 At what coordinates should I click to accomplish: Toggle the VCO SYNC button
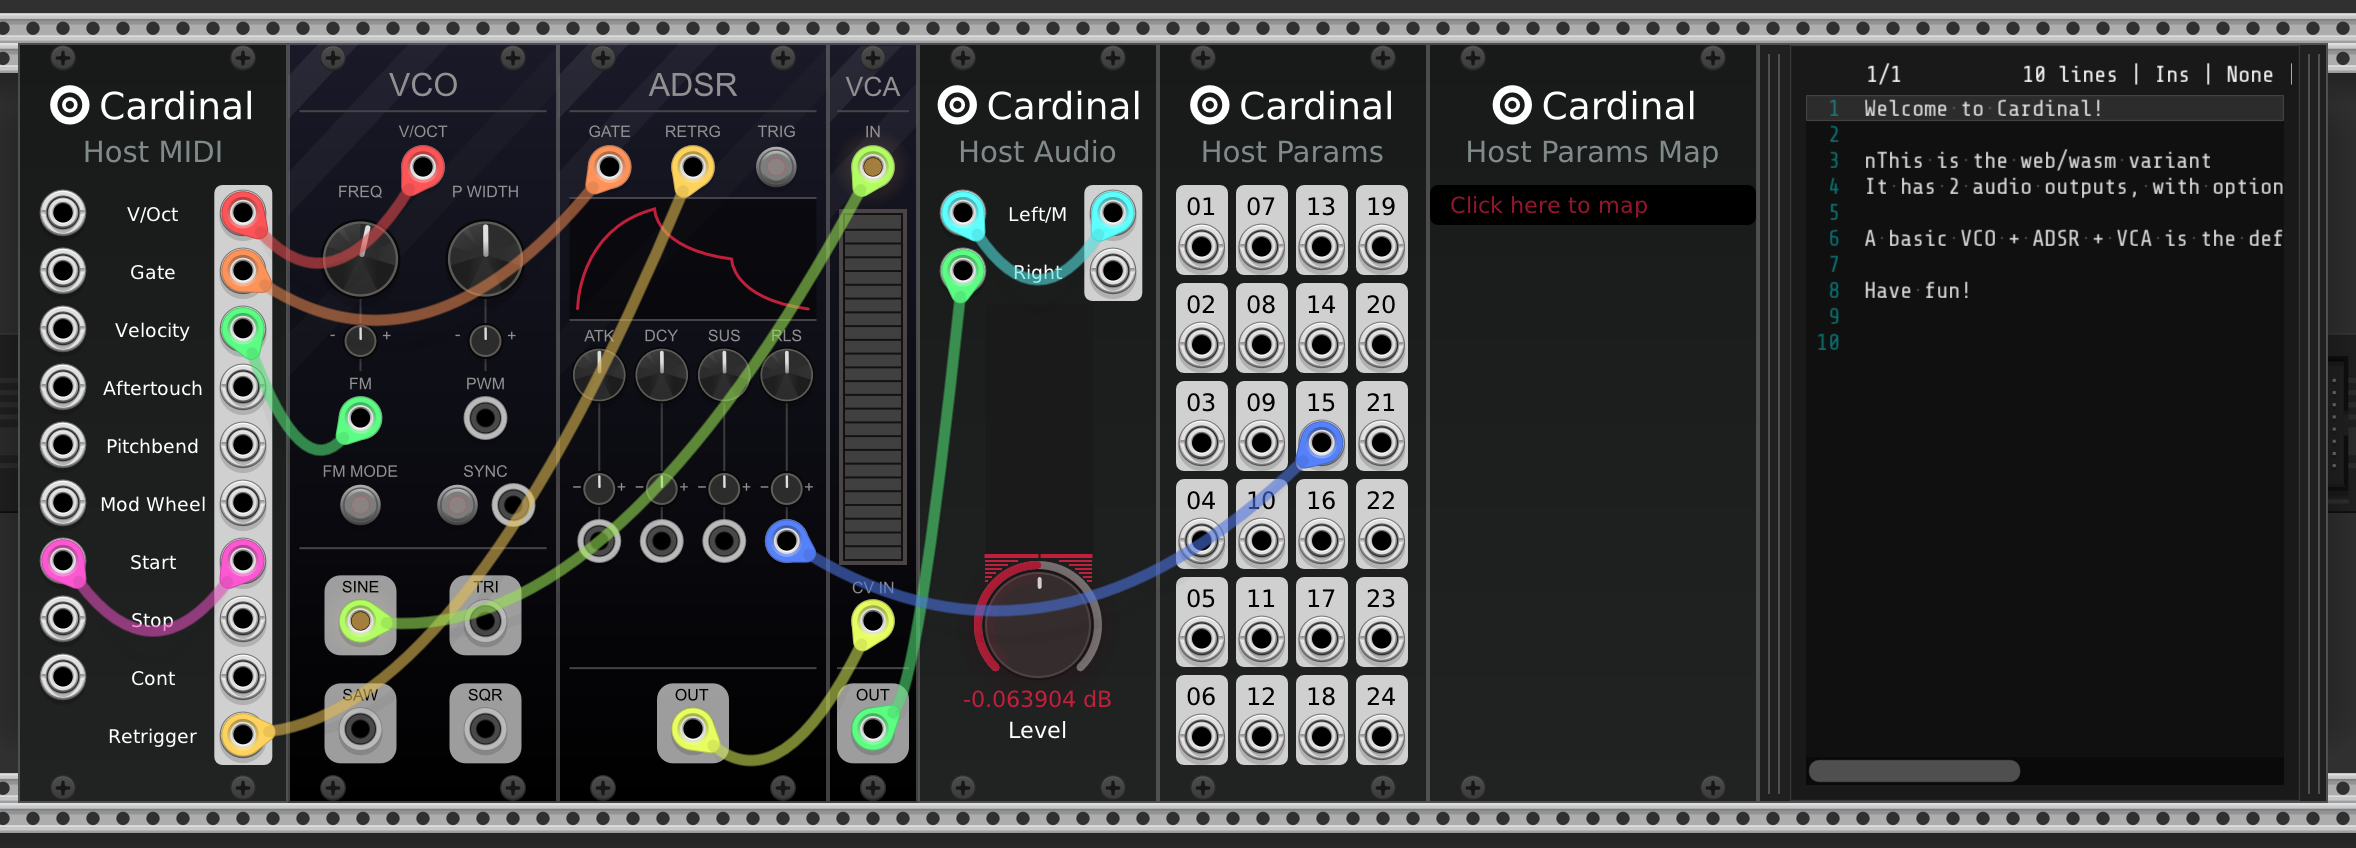coord(457,505)
